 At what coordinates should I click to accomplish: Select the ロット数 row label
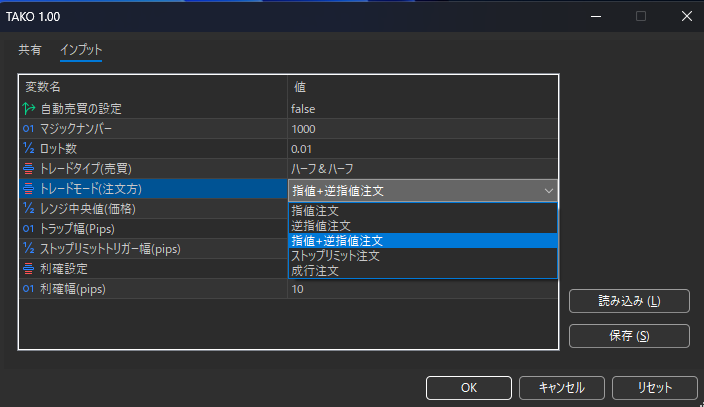[x=58, y=149]
